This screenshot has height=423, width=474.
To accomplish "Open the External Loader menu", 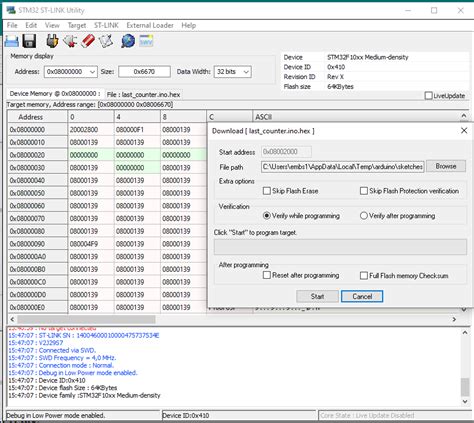I will [150, 25].
